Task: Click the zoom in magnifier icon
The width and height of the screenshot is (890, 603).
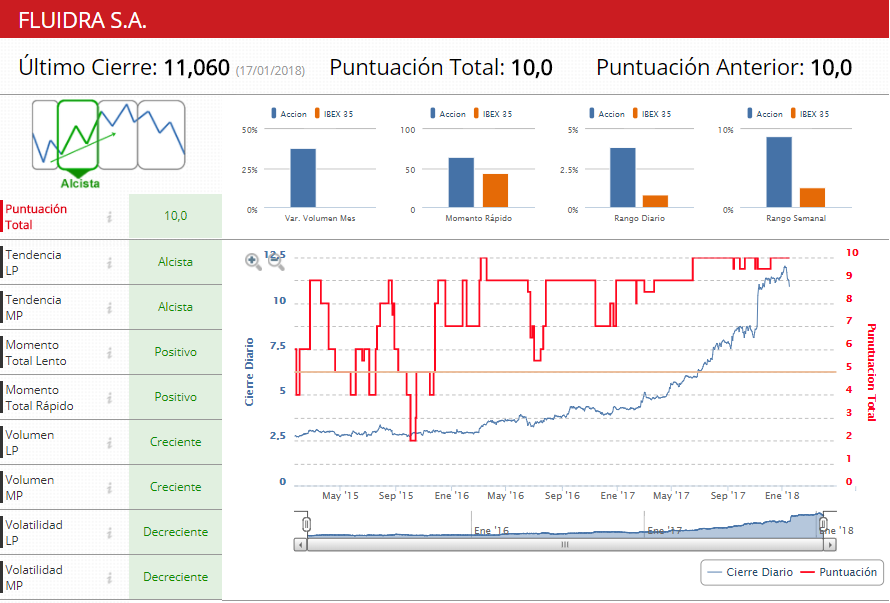Action: click(253, 261)
